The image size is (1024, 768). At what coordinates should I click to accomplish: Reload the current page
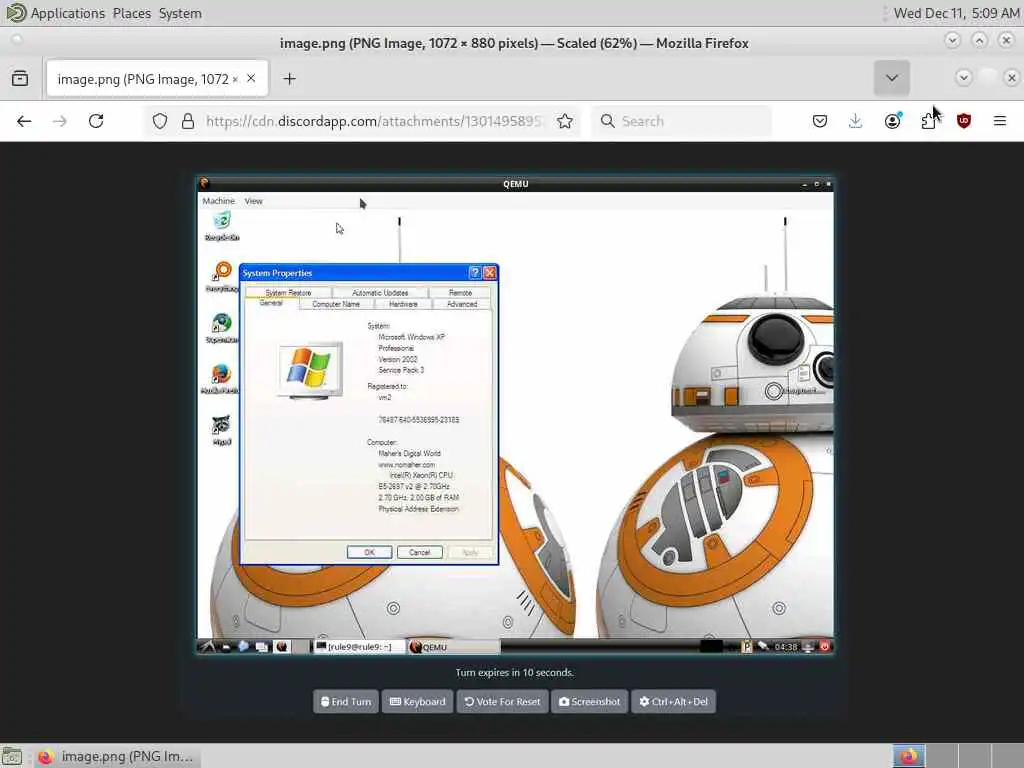point(96,121)
